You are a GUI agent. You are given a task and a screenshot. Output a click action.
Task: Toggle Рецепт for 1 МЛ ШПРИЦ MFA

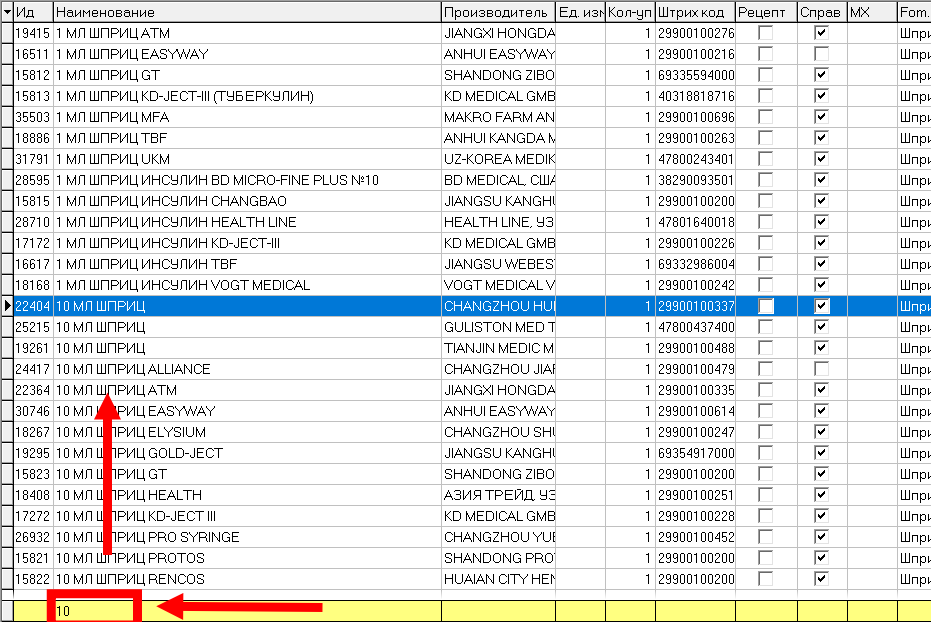click(766, 117)
